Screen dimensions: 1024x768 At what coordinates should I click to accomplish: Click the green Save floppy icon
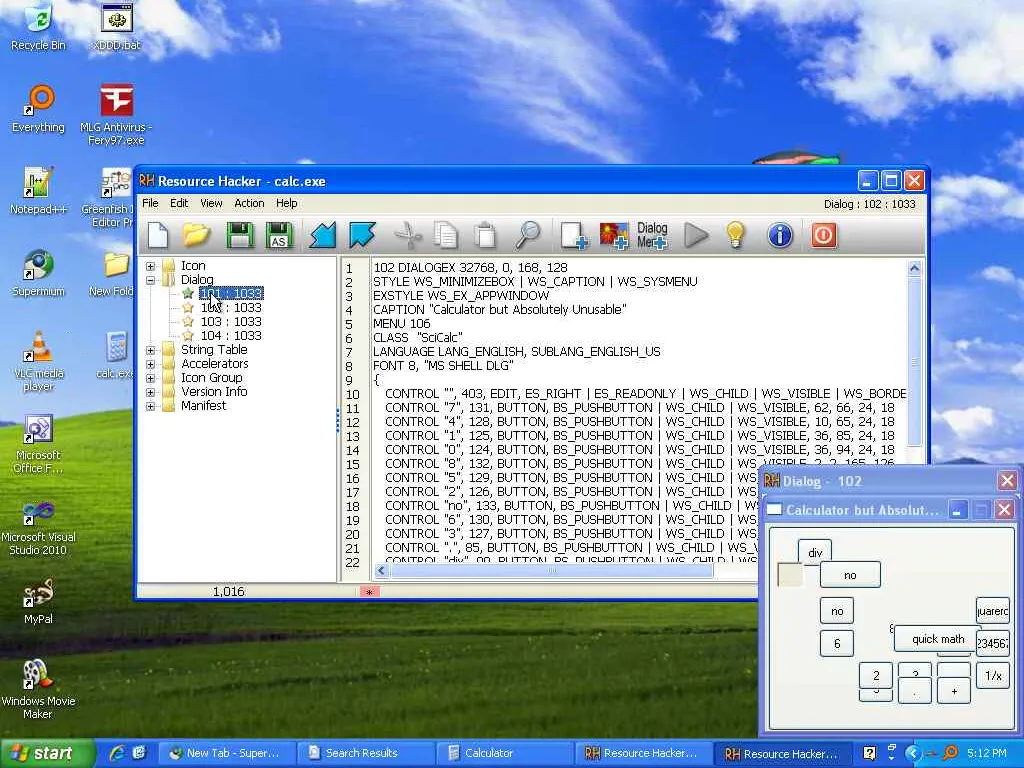tap(240, 235)
